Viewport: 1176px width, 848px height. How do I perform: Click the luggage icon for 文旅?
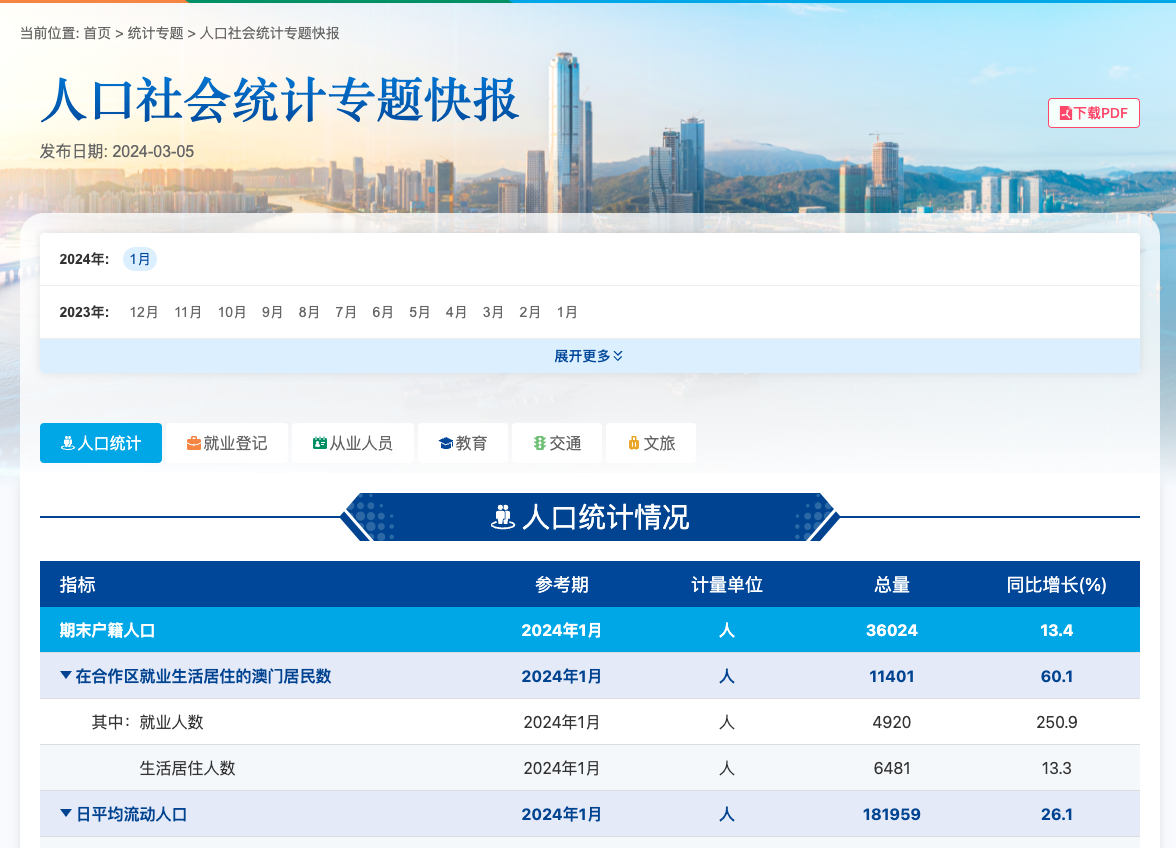tap(634, 443)
